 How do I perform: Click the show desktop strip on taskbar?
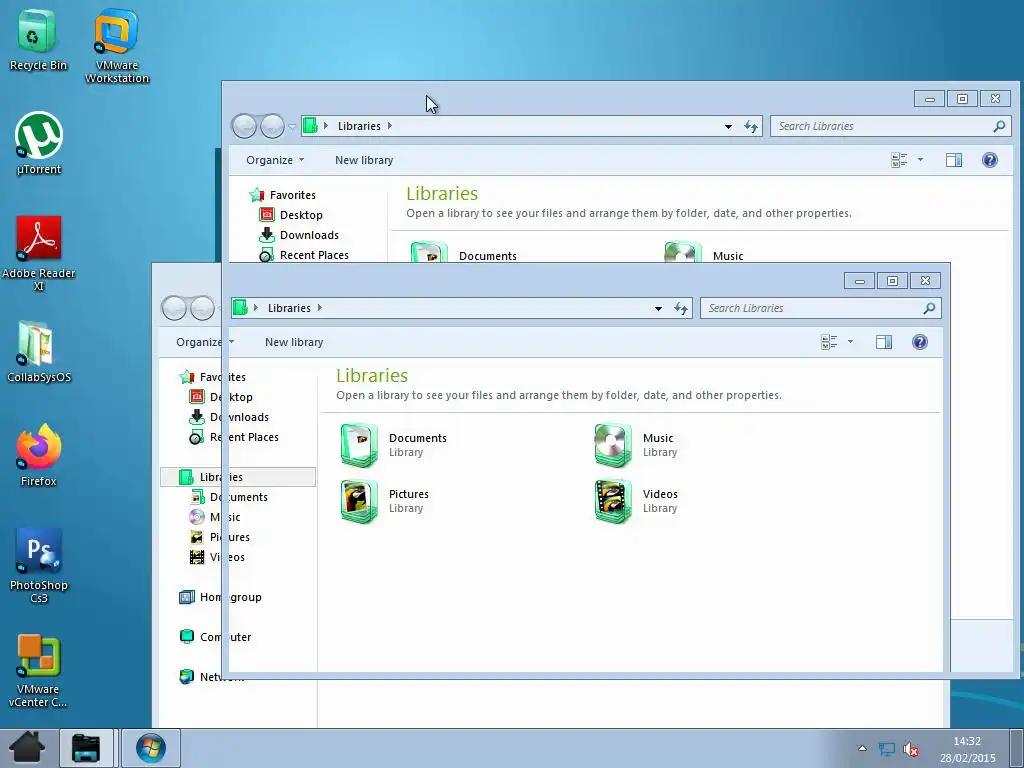tap(1016, 748)
